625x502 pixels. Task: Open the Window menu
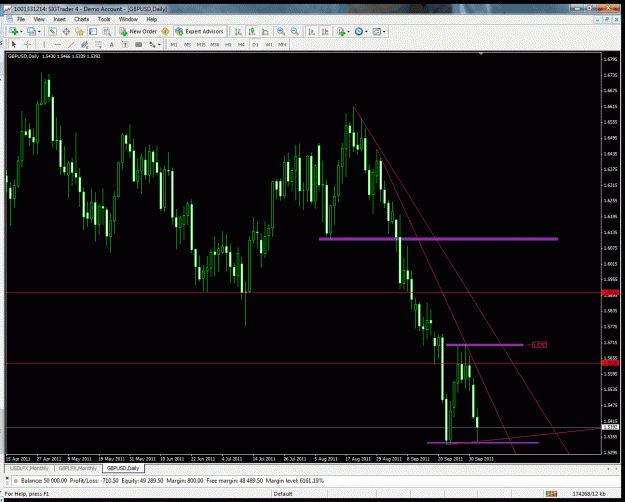[x=128, y=19]
